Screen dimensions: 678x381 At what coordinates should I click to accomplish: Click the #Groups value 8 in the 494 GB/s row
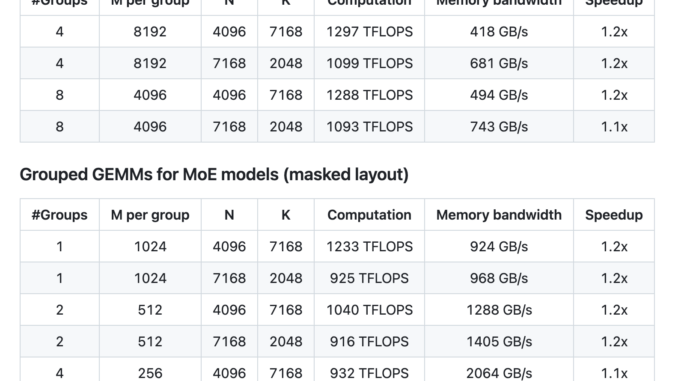point(60,95)
